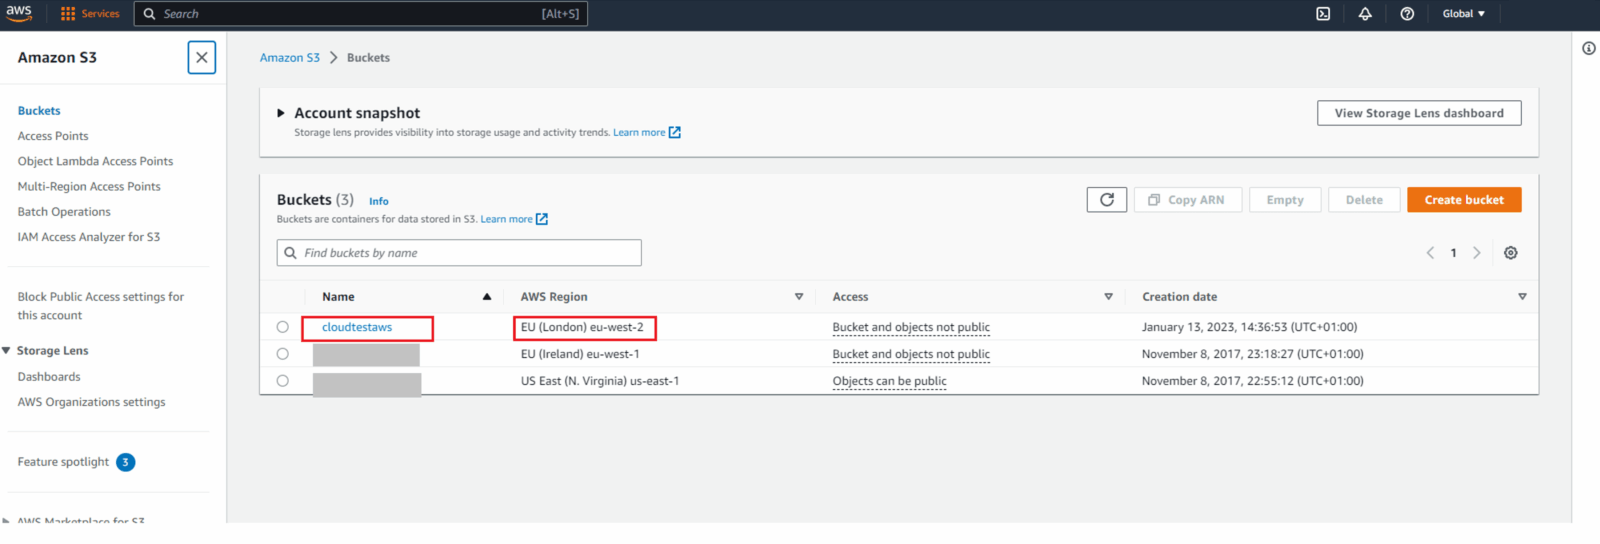Refresh the buckets list

[x=1106, y=200]
